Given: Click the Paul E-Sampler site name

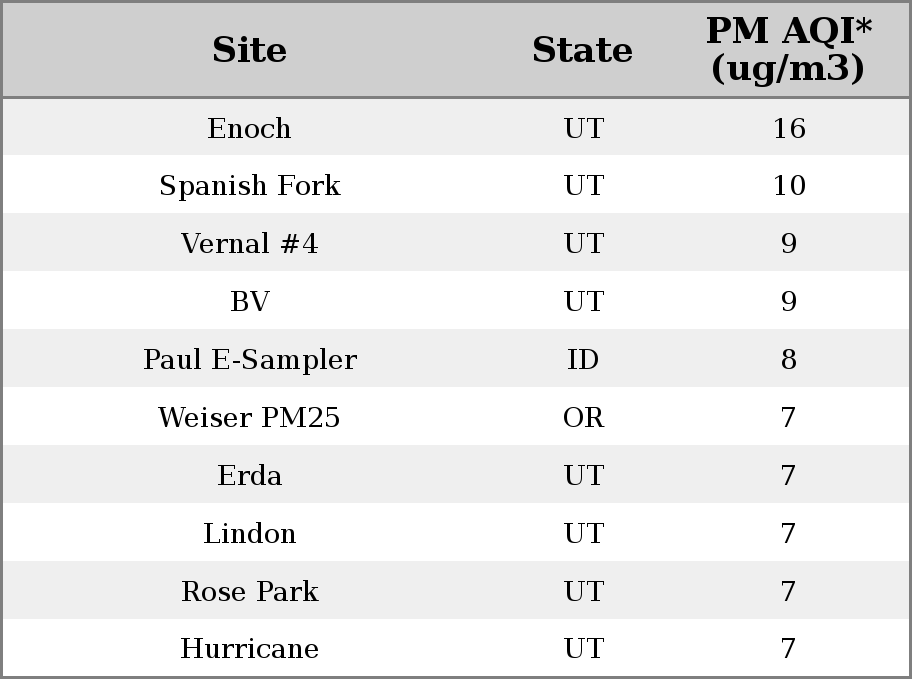Looking at the screenshot, I should point(250,360).
